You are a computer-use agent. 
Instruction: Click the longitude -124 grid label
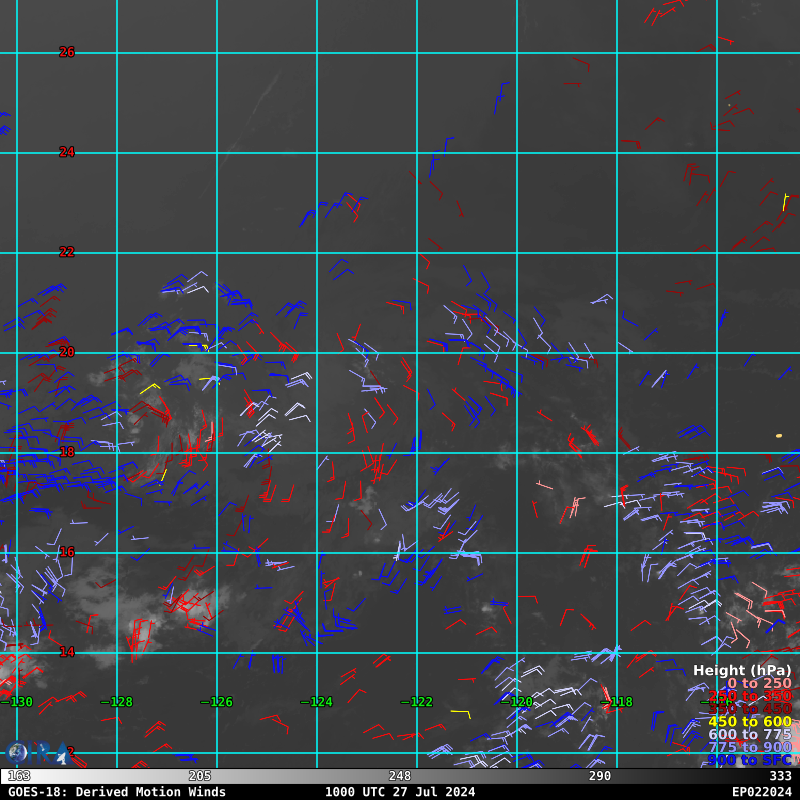pyautogui.click(x=316, y=702)
